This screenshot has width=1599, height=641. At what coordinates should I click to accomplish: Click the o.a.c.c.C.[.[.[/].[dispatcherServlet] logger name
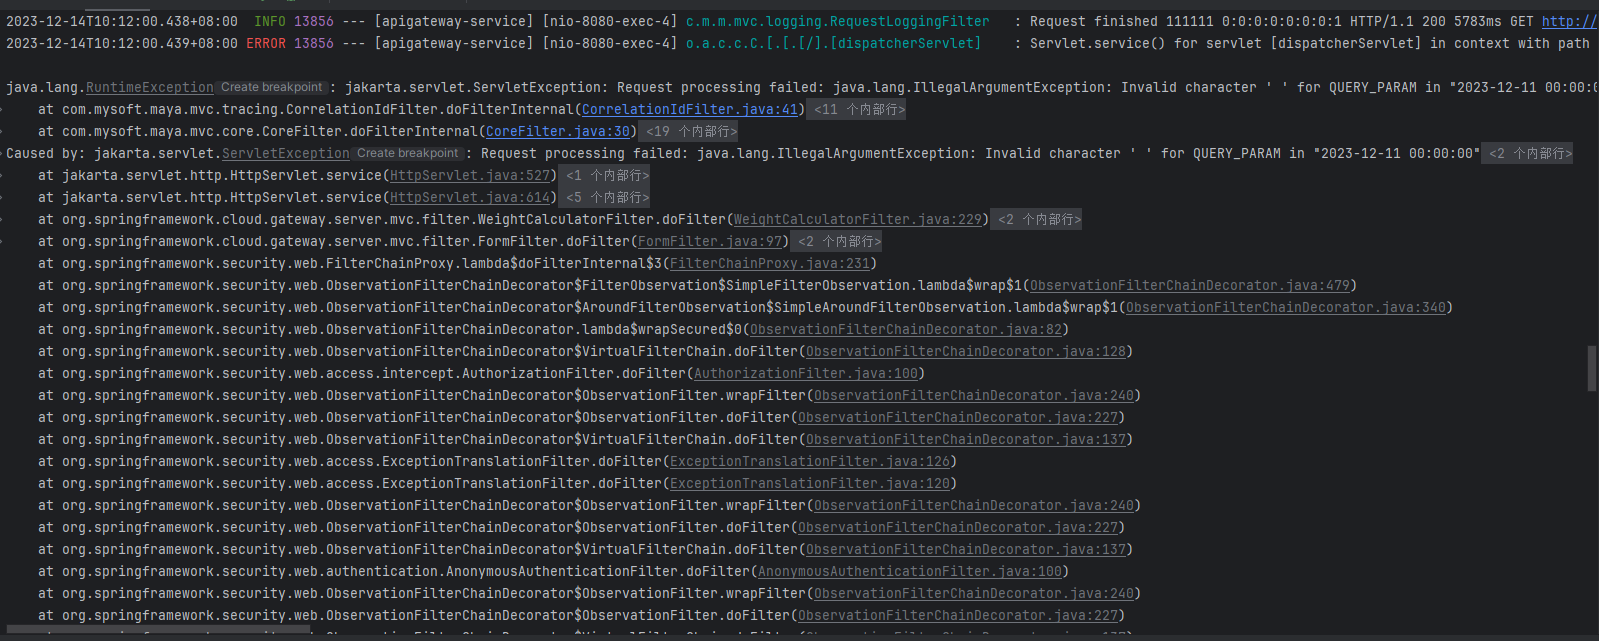[x=834, y=43]
